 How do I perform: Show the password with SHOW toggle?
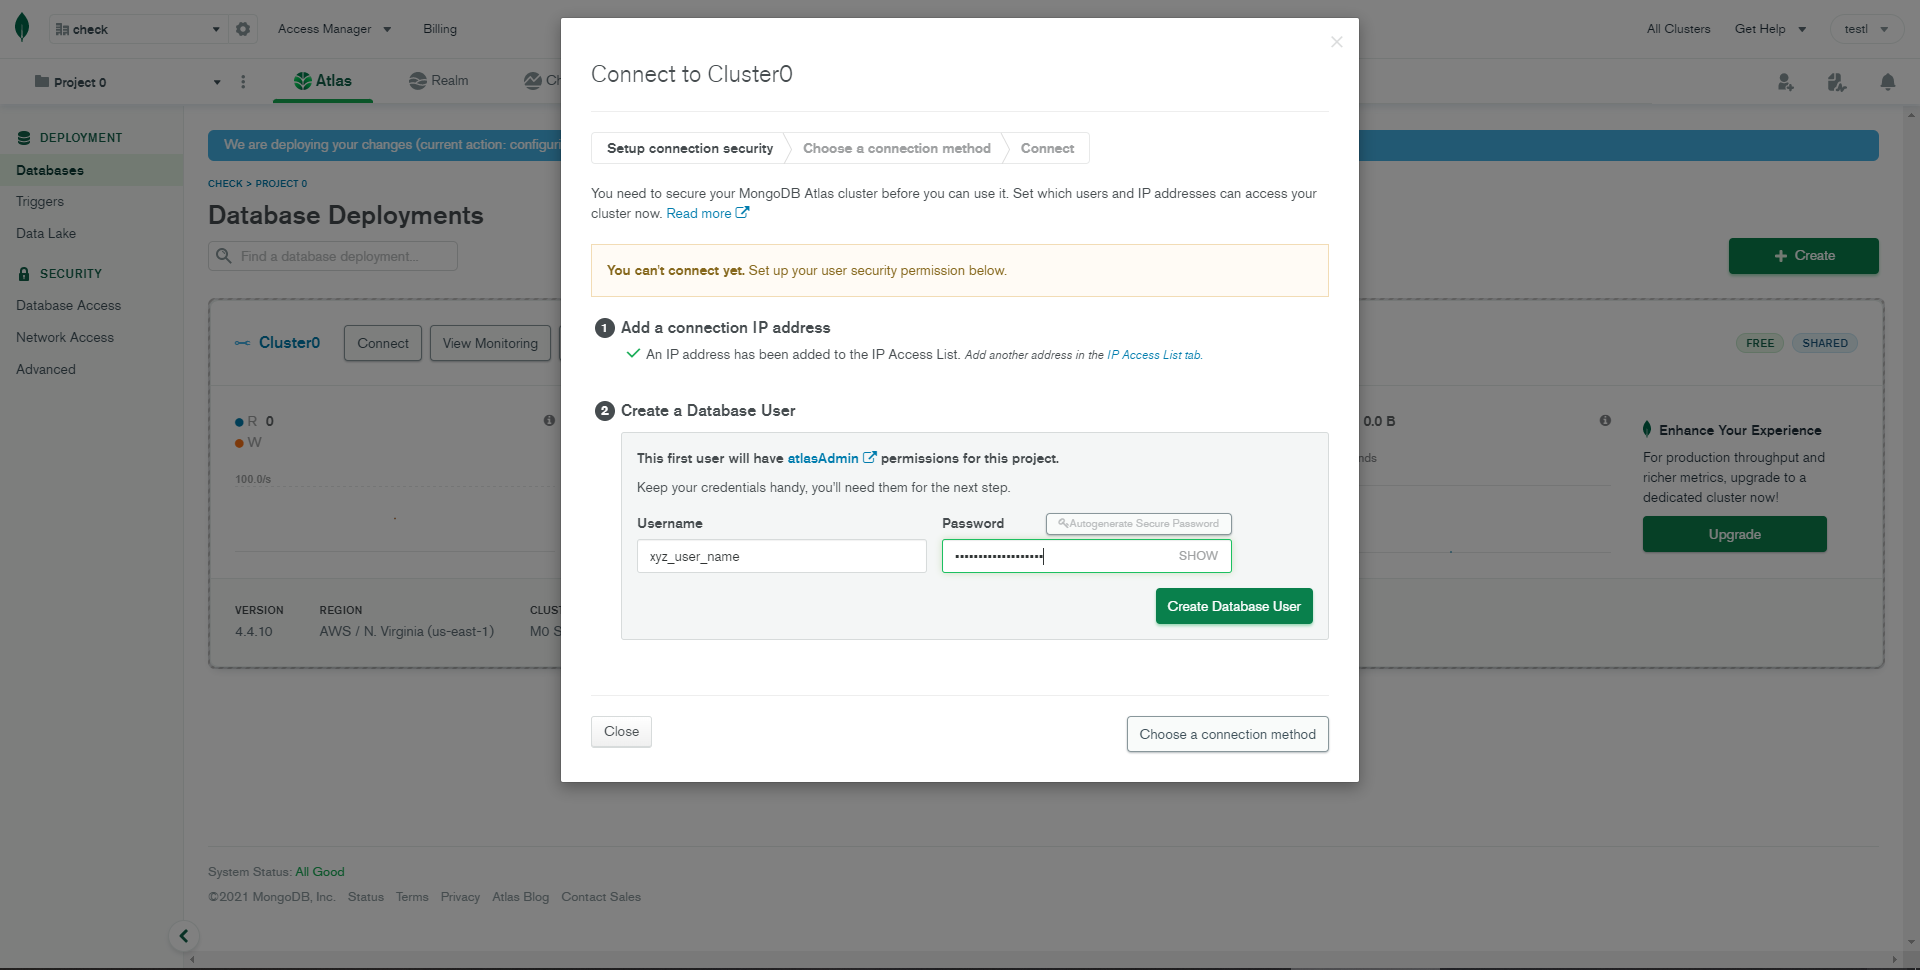(x=1197, y=556)
